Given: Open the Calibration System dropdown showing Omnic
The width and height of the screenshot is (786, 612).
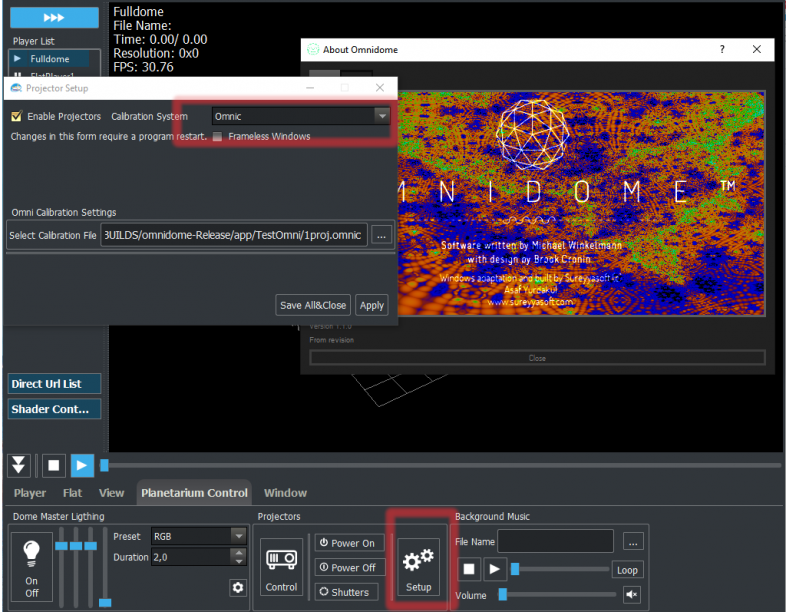Looking at the screenshot, I should (301, 116).
